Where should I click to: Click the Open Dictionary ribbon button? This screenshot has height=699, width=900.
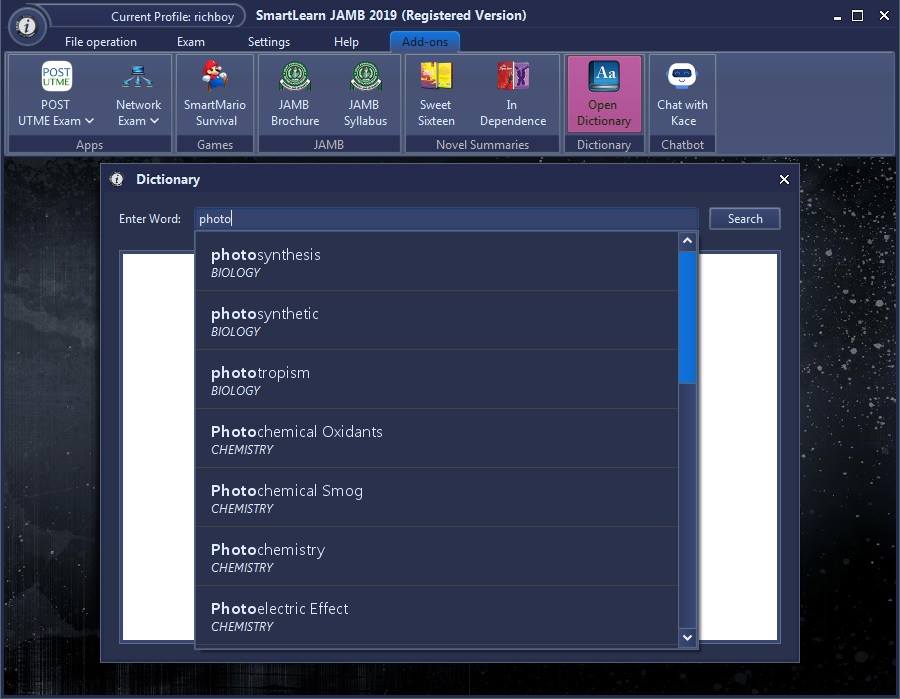click(x=603, y=94)
